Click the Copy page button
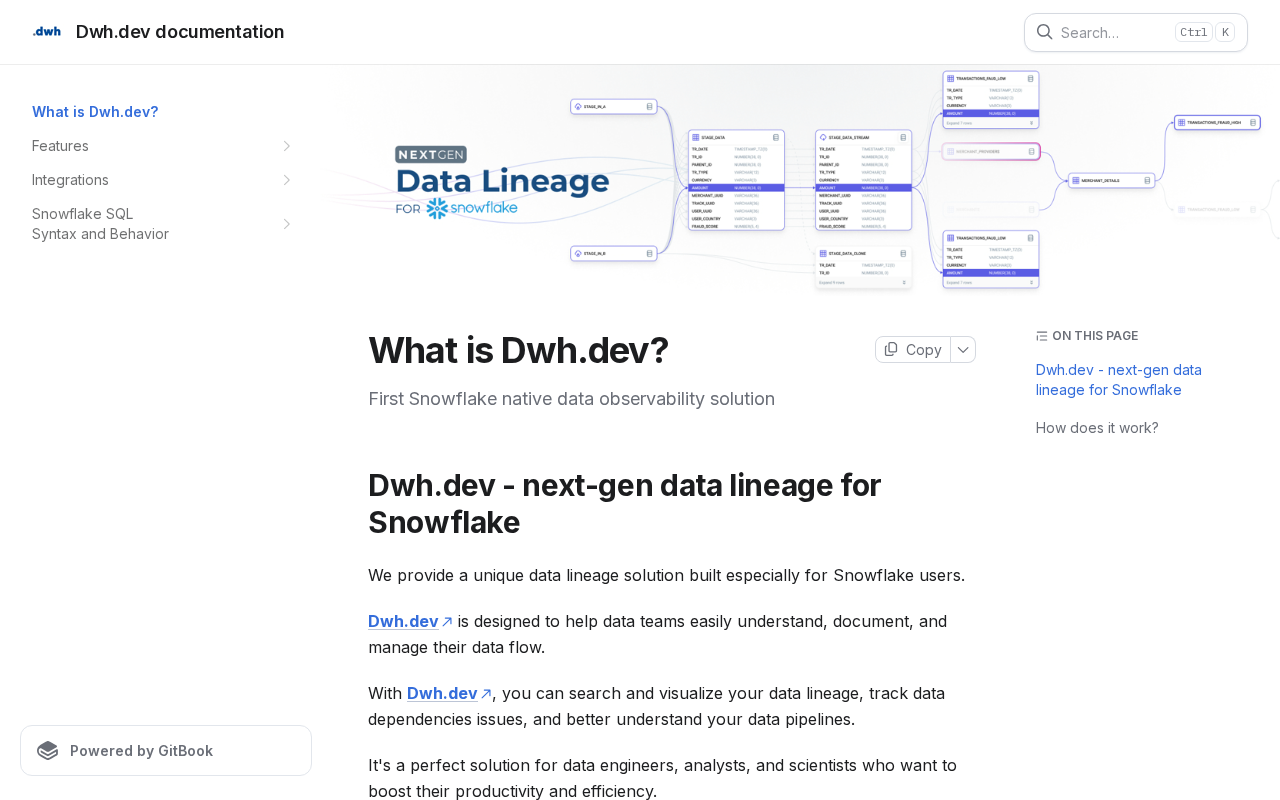Screen dimensions: 1280x800 click(x=913, y=349)
